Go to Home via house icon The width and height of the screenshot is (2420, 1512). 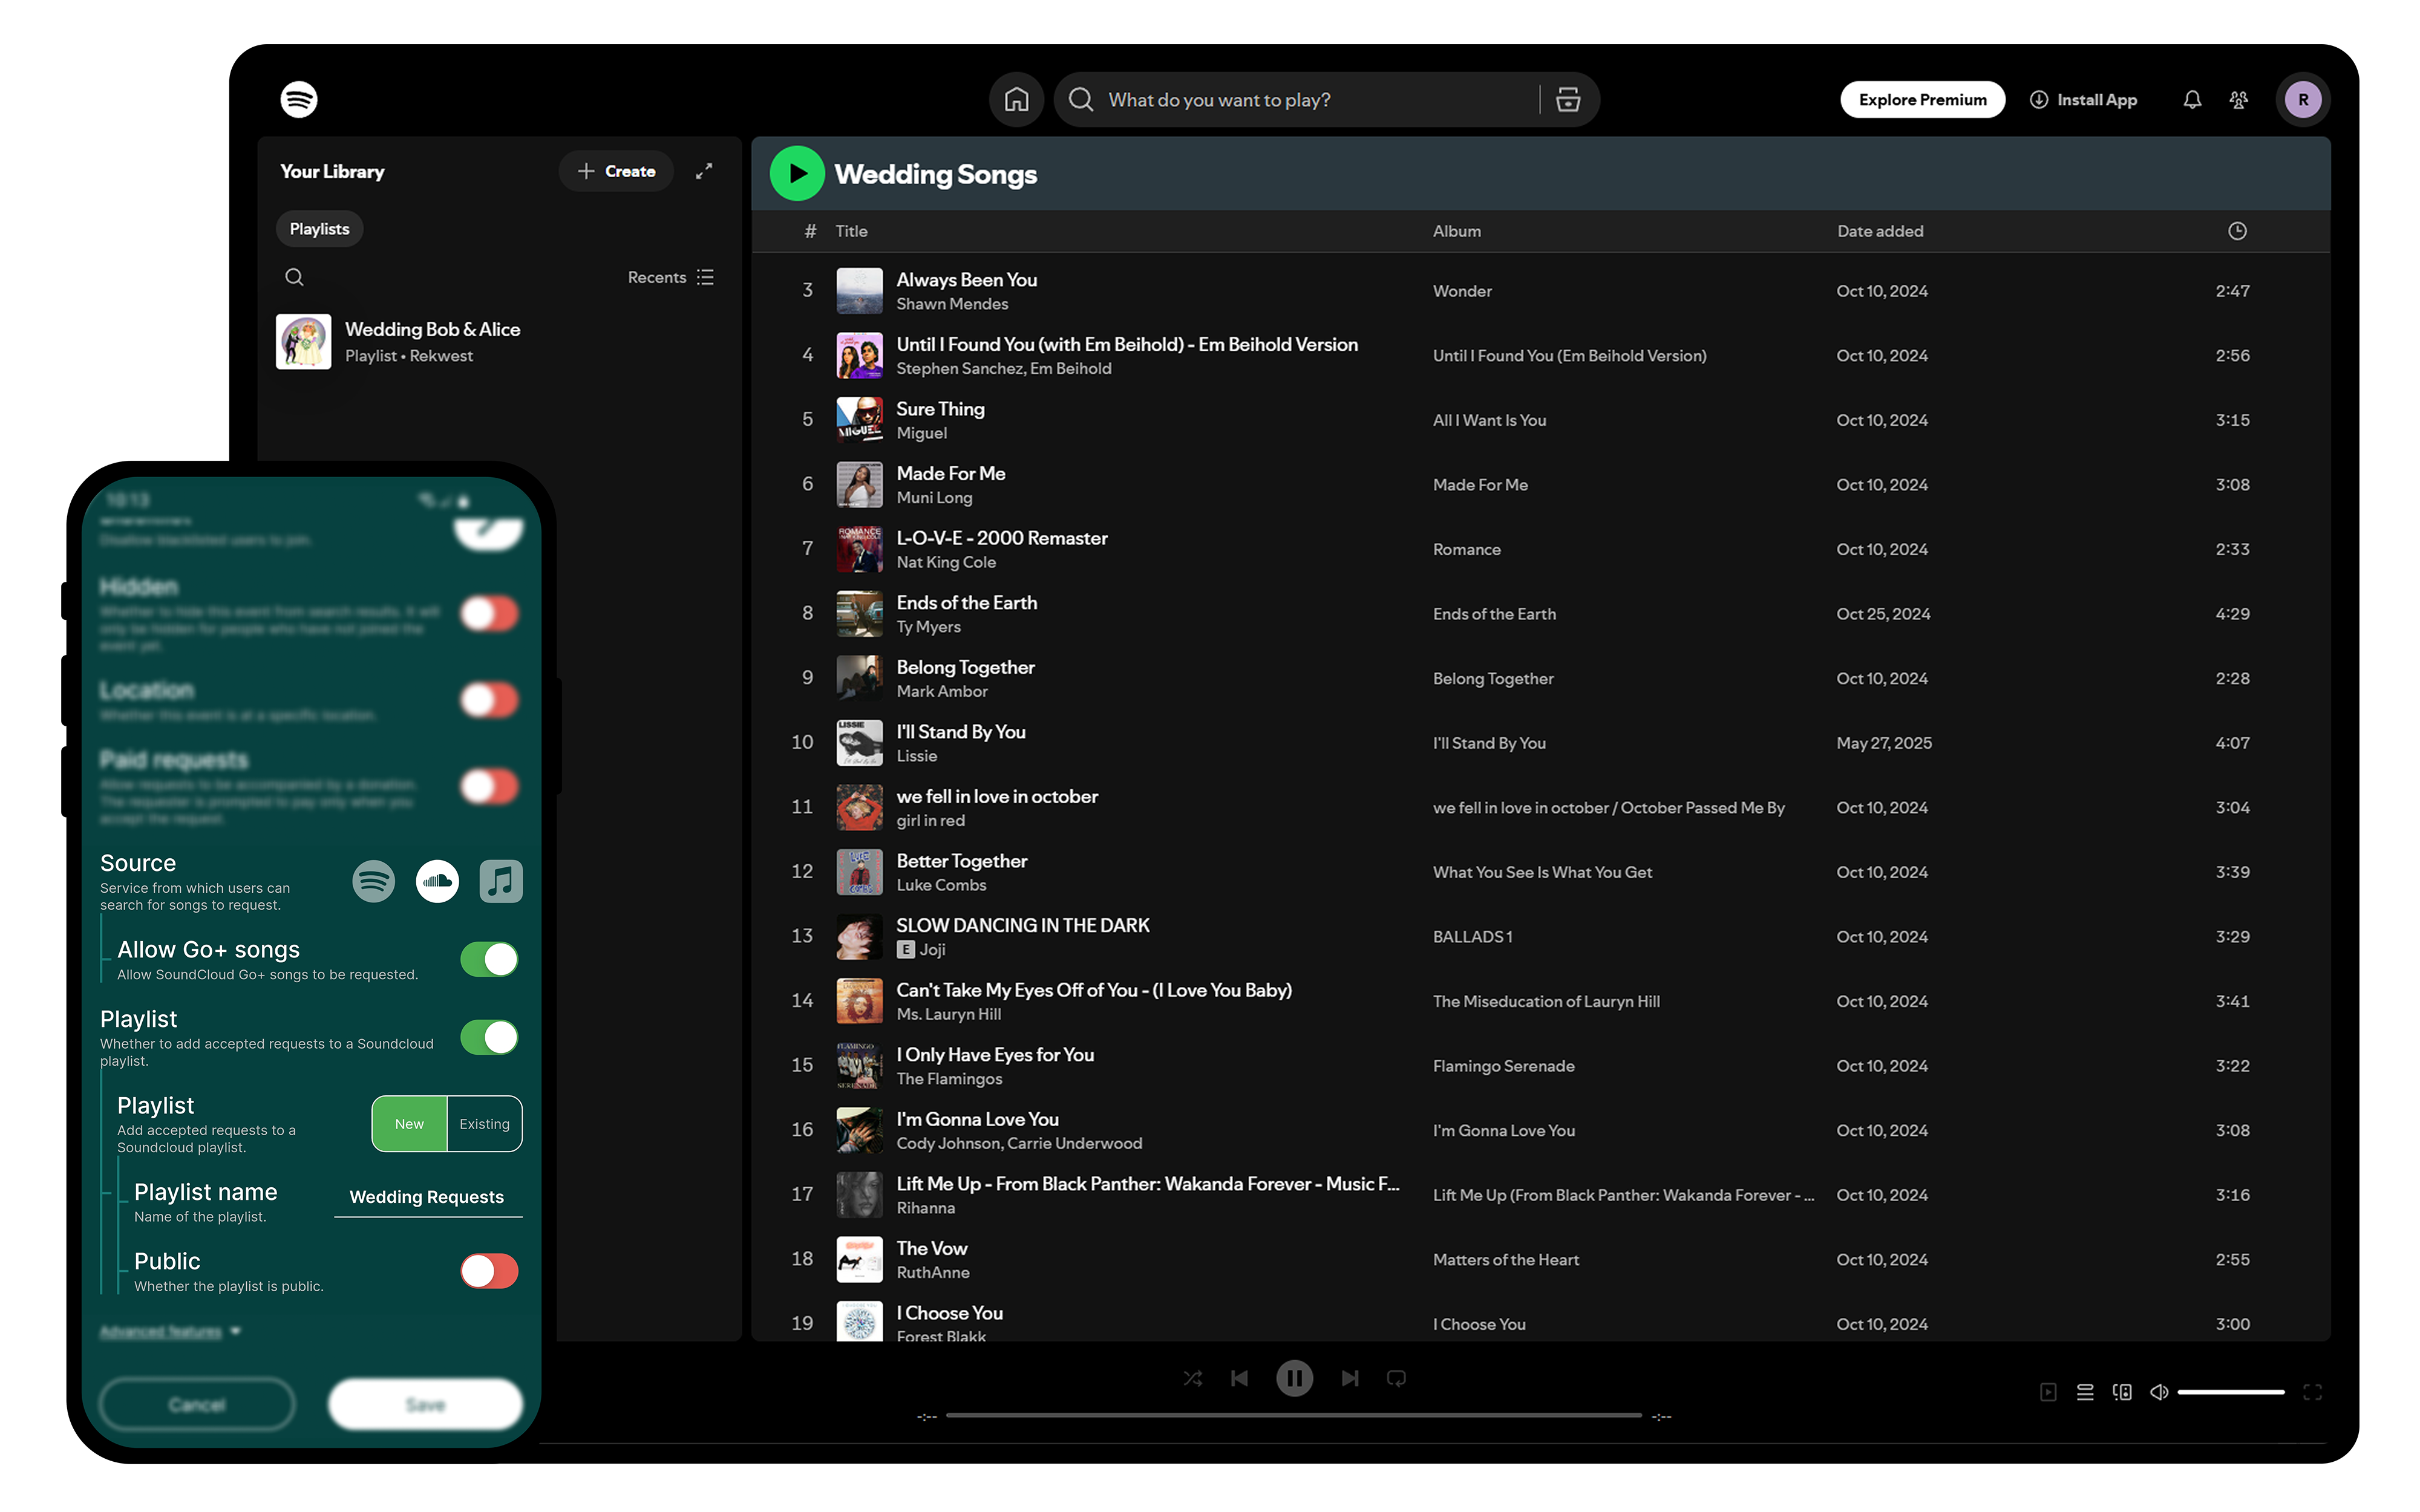(1016, 99)
